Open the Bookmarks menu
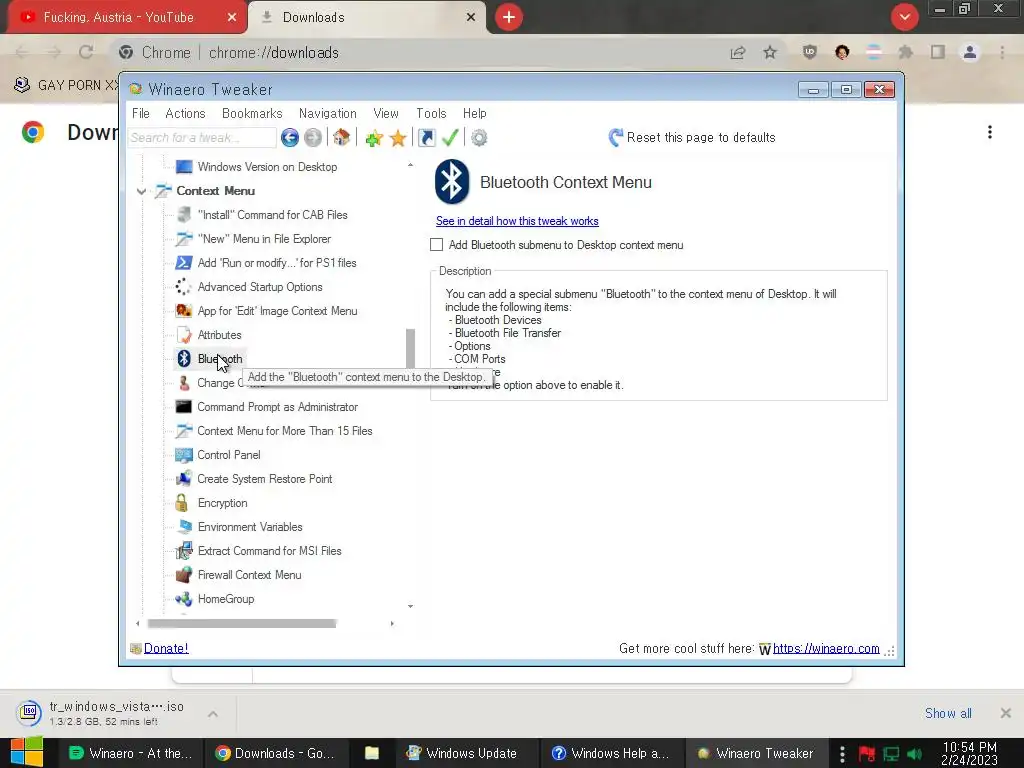The width and height of the screenshot is (1024, 768). 252,114
